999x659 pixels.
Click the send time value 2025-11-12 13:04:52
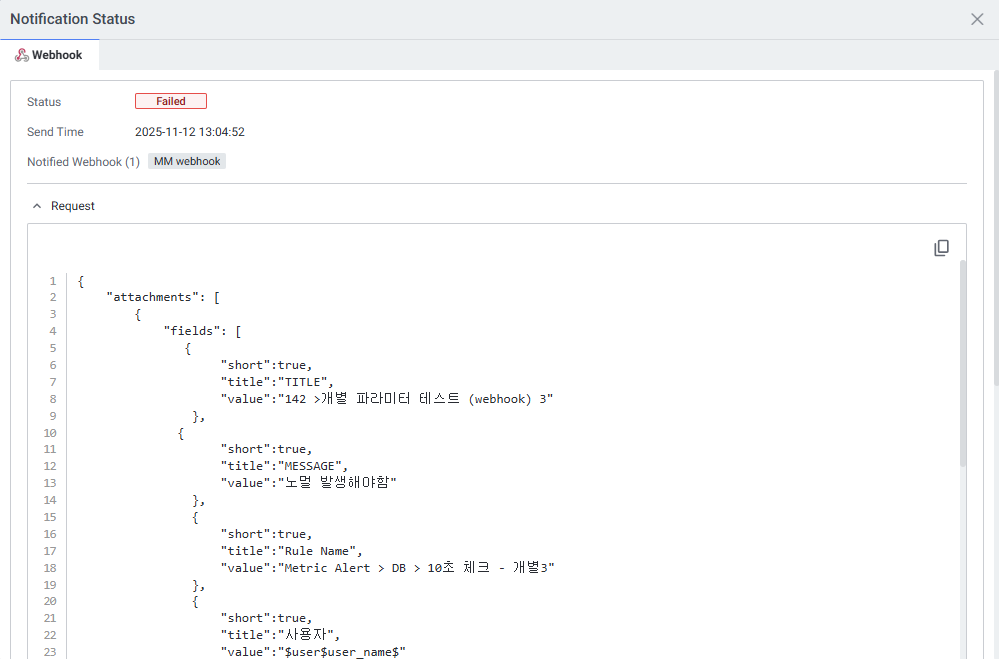coord(190,132)
